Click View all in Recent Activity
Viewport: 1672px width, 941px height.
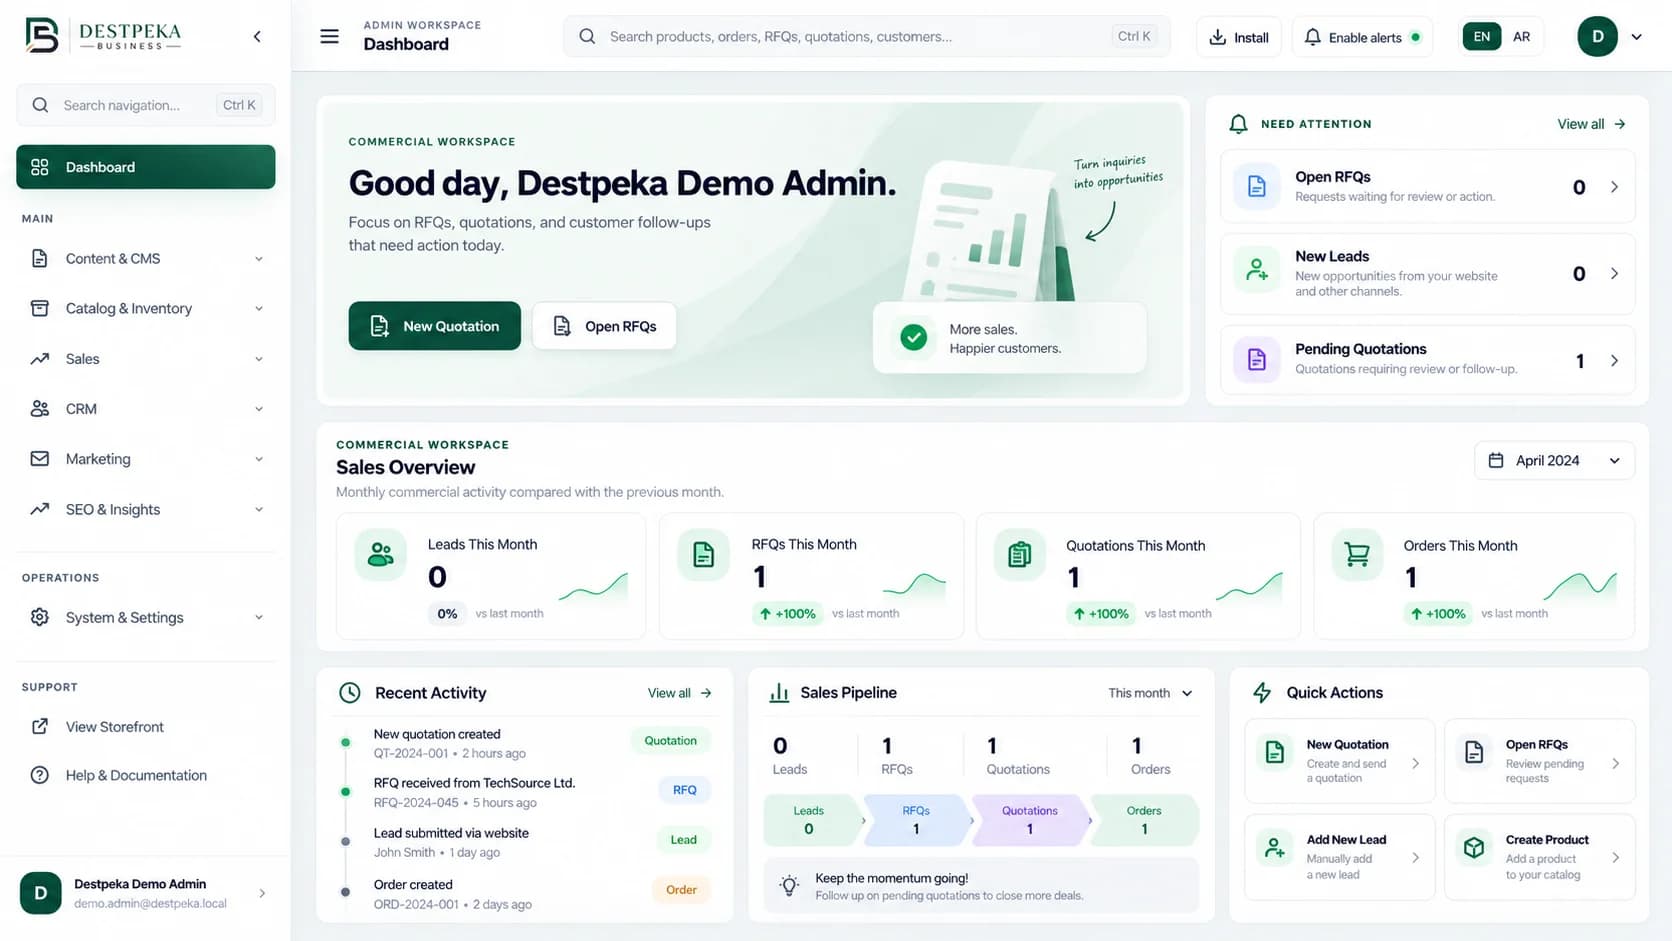(679, 693)
